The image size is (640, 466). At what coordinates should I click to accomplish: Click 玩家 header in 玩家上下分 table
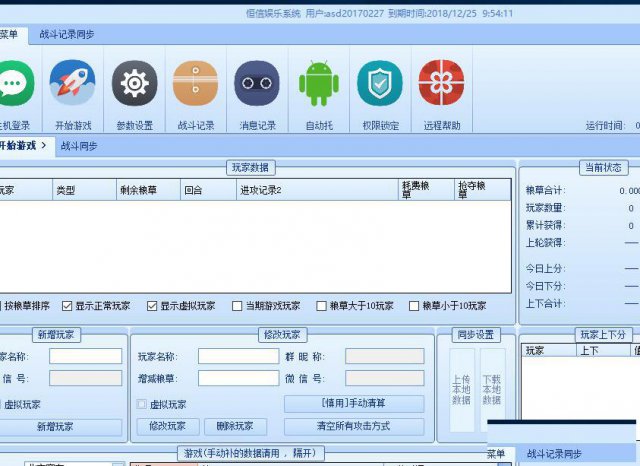pyautogui.click(x=549, y=350)
